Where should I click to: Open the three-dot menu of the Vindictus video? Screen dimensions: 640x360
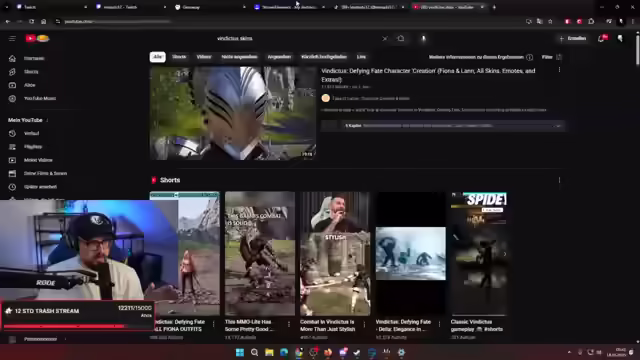coord(559,70)
